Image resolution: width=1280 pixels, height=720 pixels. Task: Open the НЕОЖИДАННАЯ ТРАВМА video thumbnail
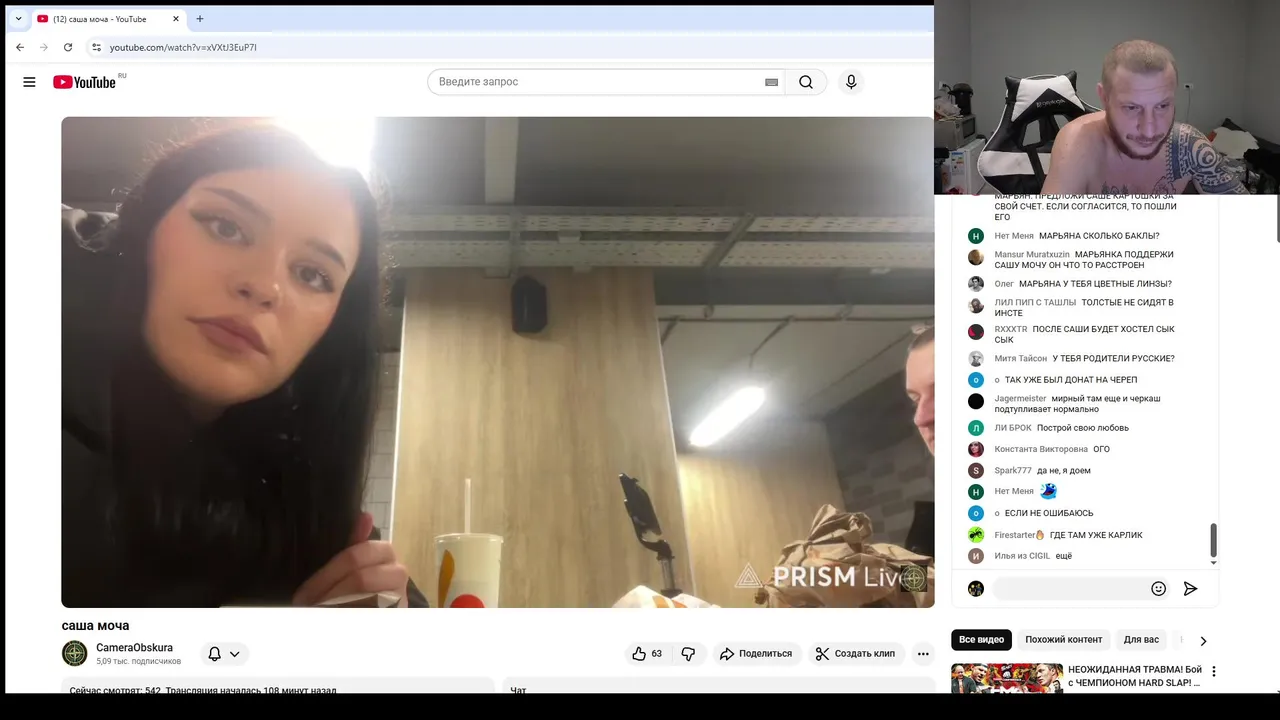click(x=1007, y=678)
